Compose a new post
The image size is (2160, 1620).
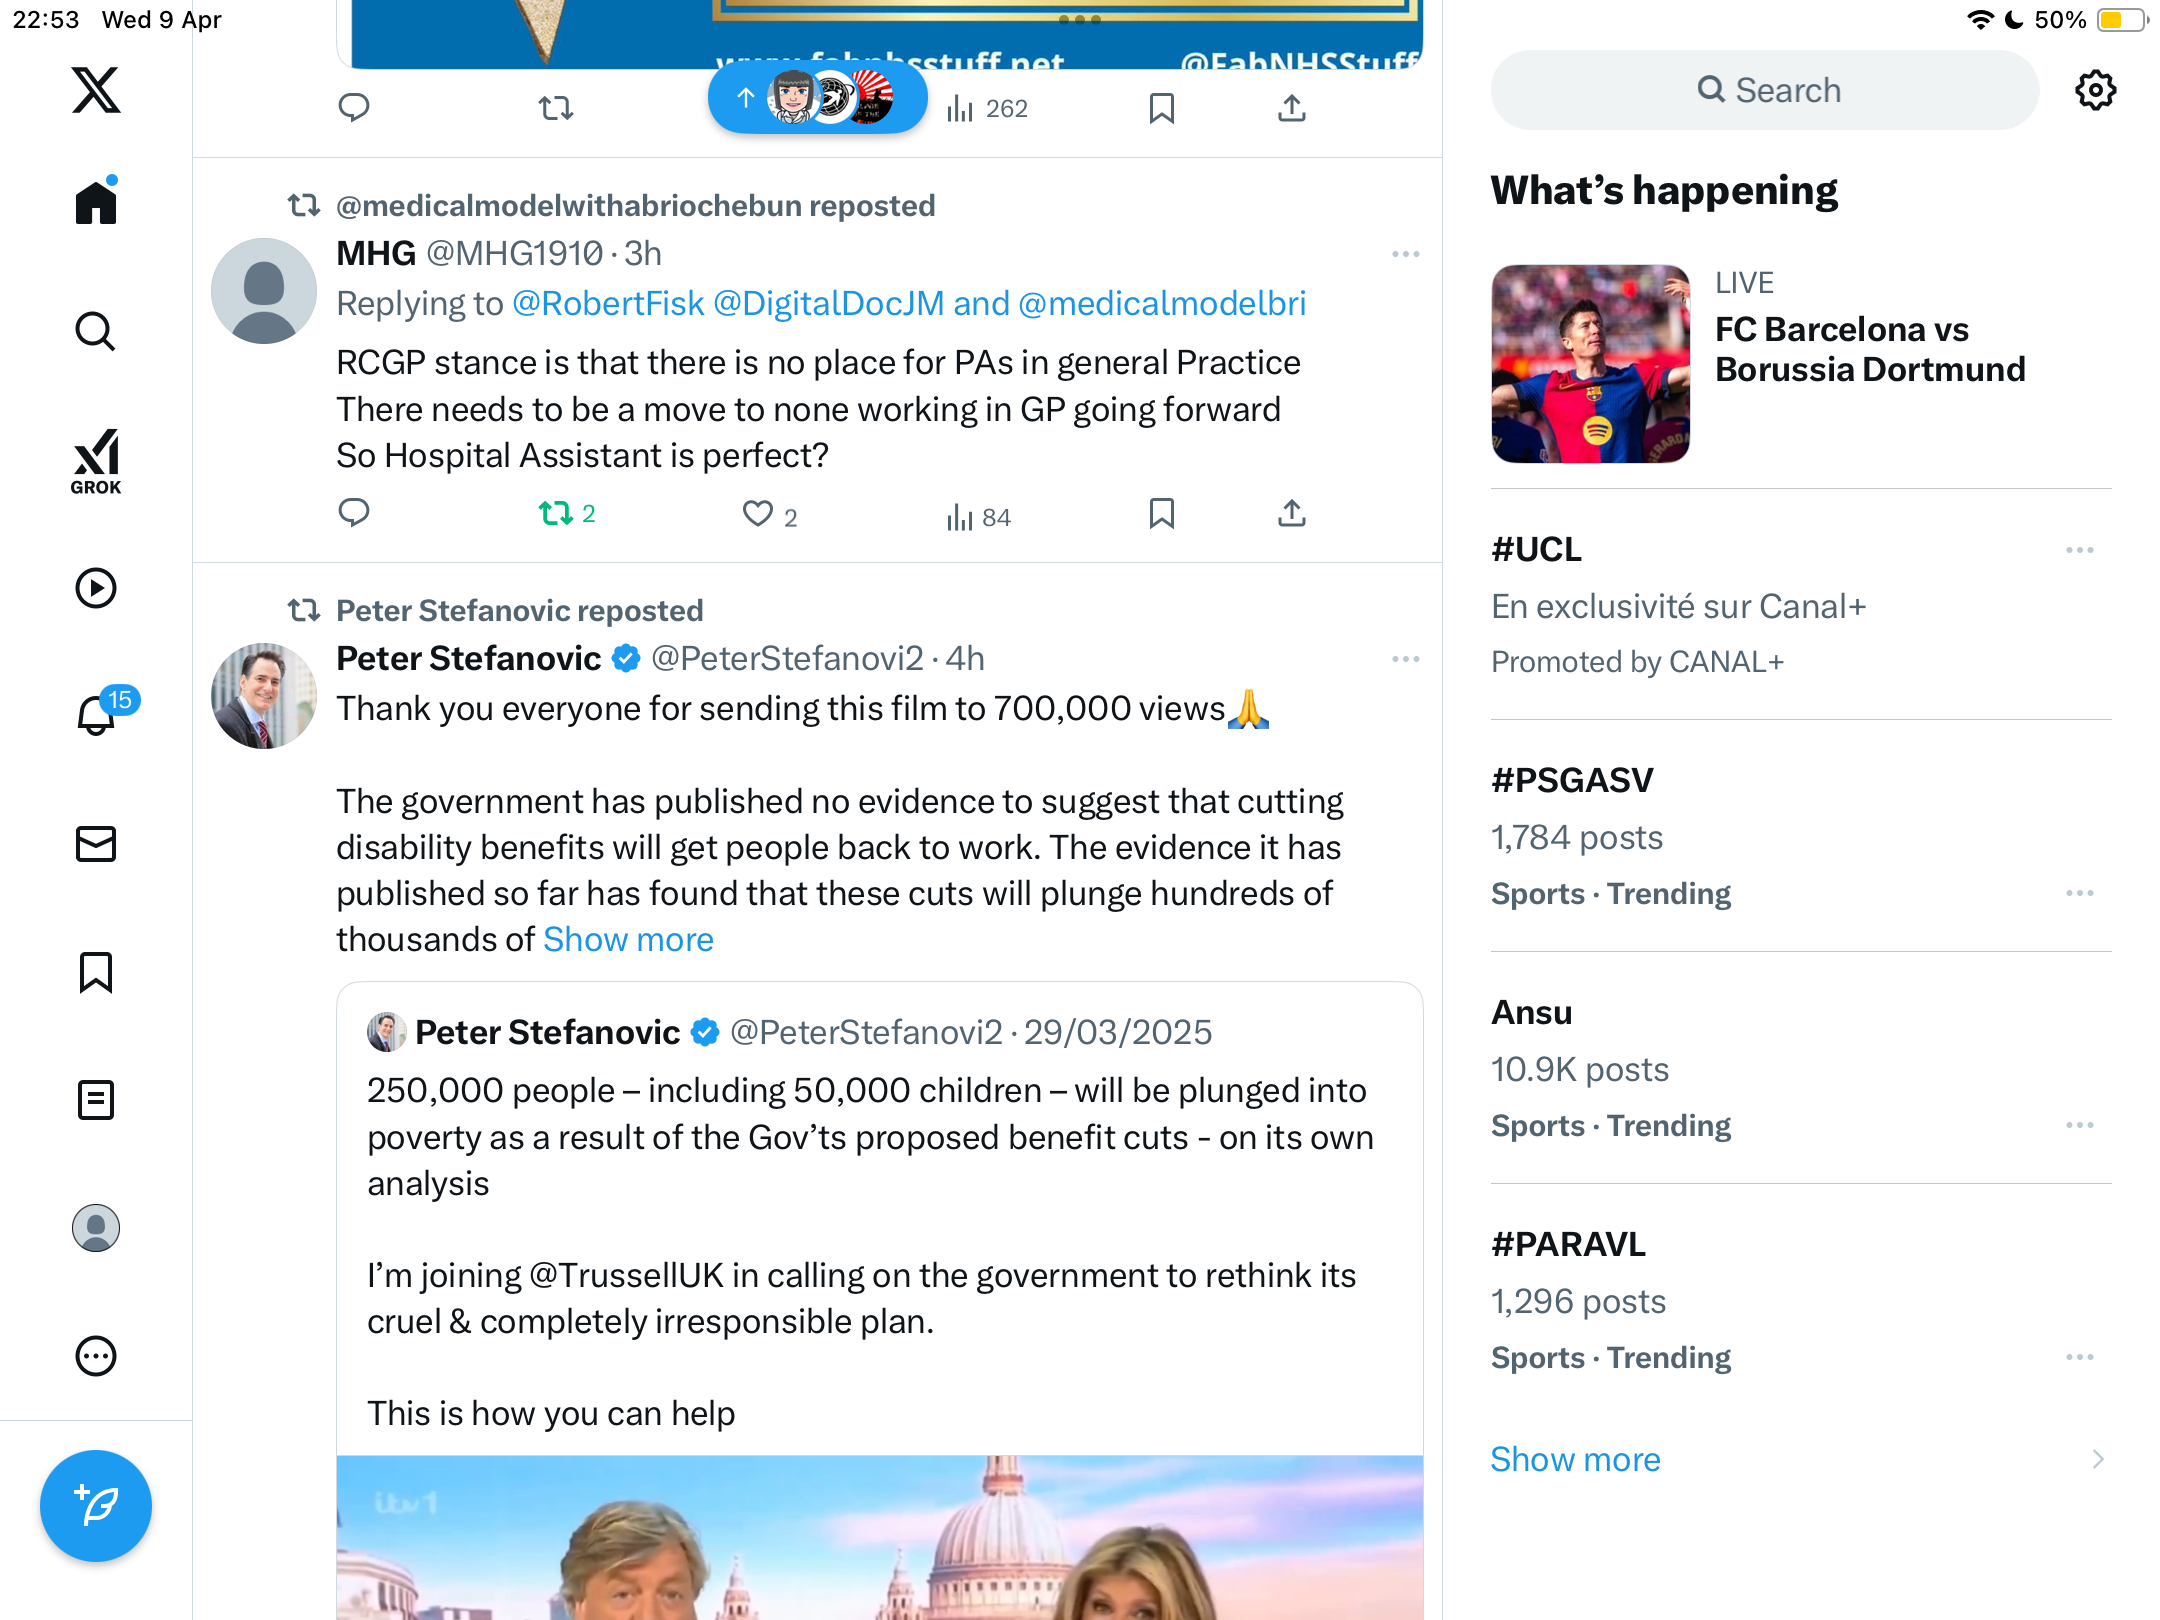pyautogui.click(x=96, y=1506)
